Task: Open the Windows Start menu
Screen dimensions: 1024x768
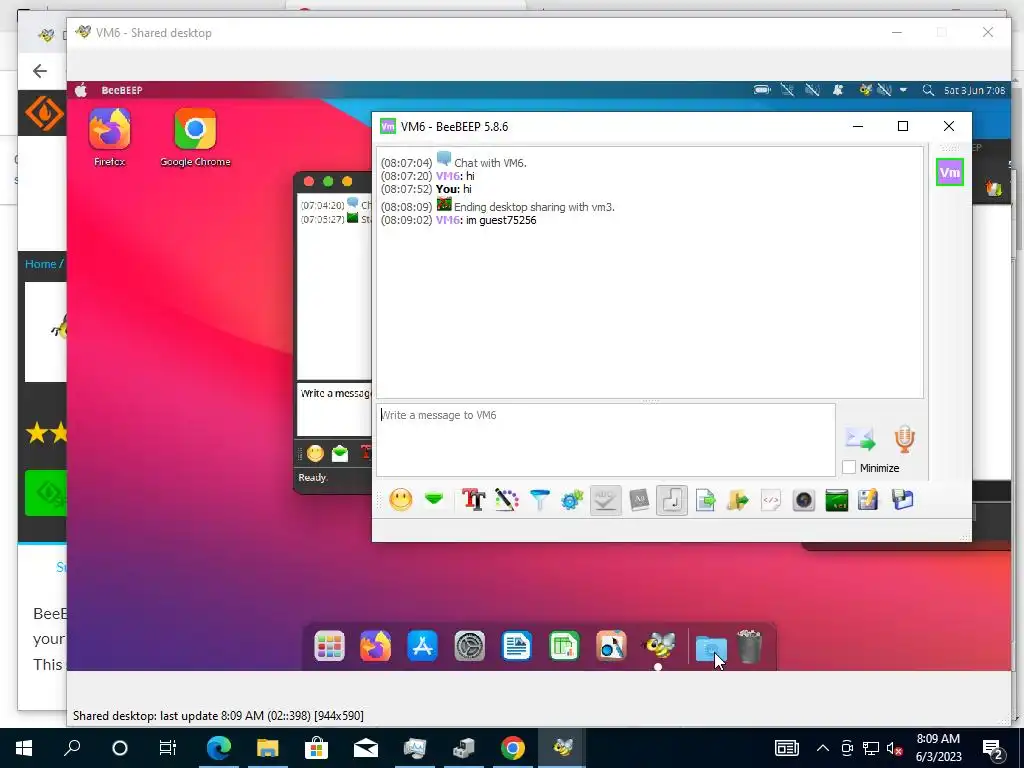Action: click(x=24, y=748)
